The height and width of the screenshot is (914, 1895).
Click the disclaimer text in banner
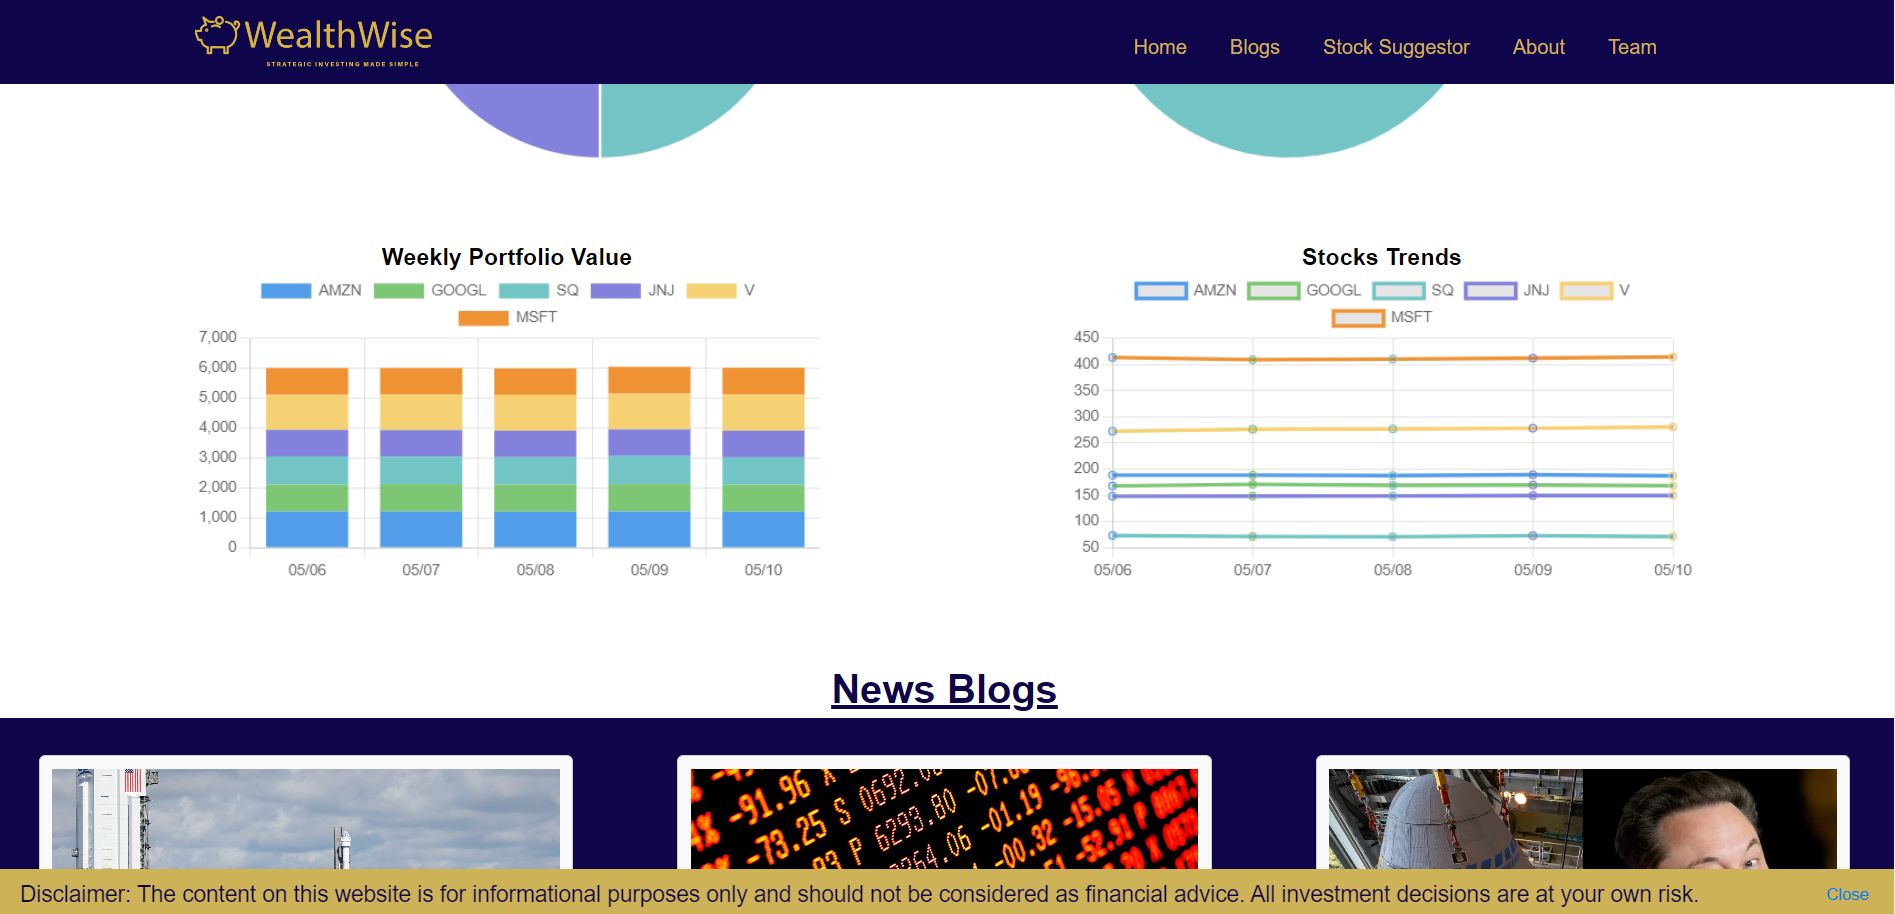click(859, 894)
